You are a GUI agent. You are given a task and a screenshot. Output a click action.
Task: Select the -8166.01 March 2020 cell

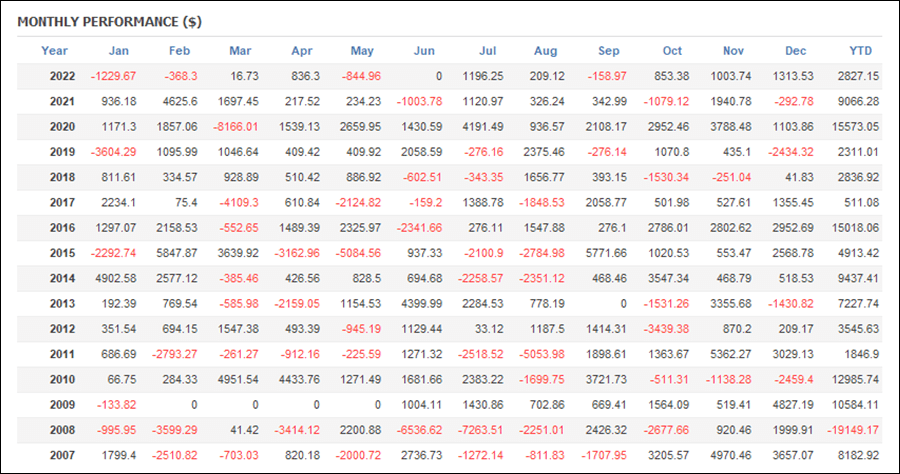pyautogui.click(x=236, y=127)
